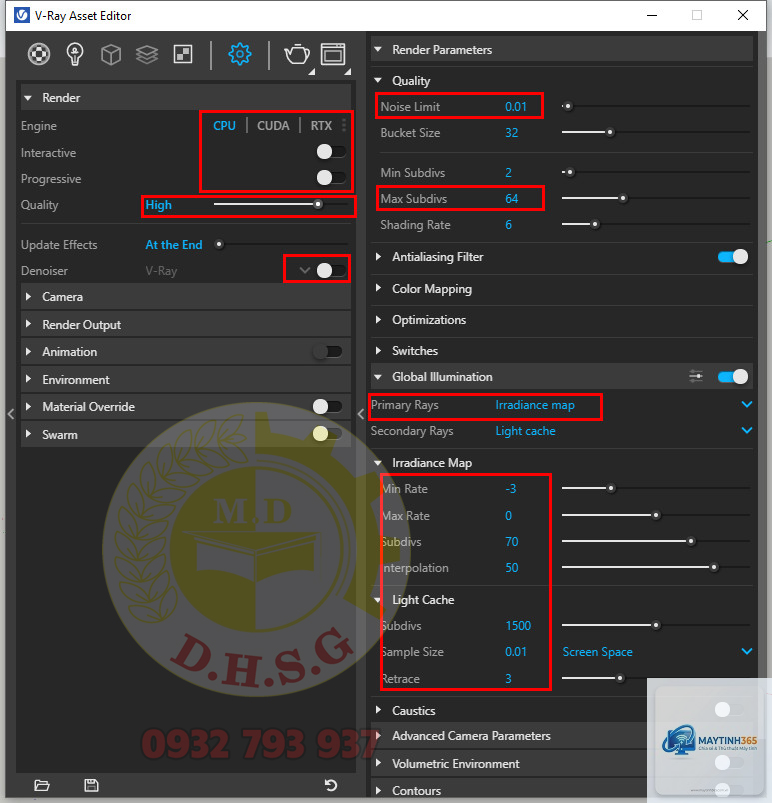This screenshot has height=803, width=772.
Task: Click the Open folder icon at bottom
Action: (41, 785)
